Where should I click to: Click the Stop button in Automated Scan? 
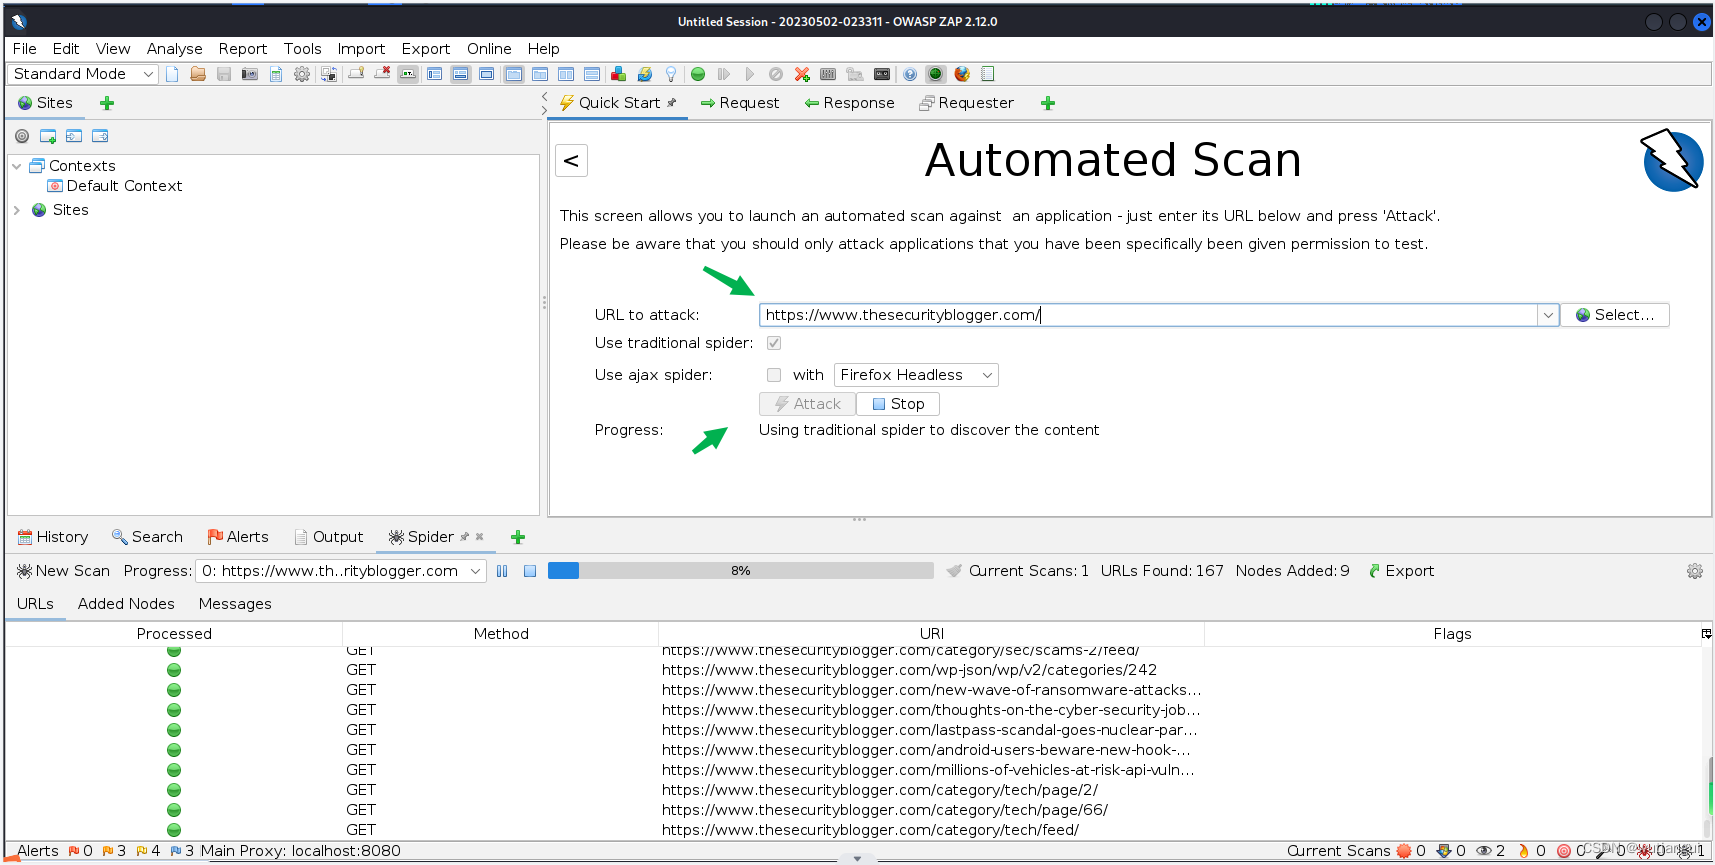pyautogui.click(x=898, y=404)
